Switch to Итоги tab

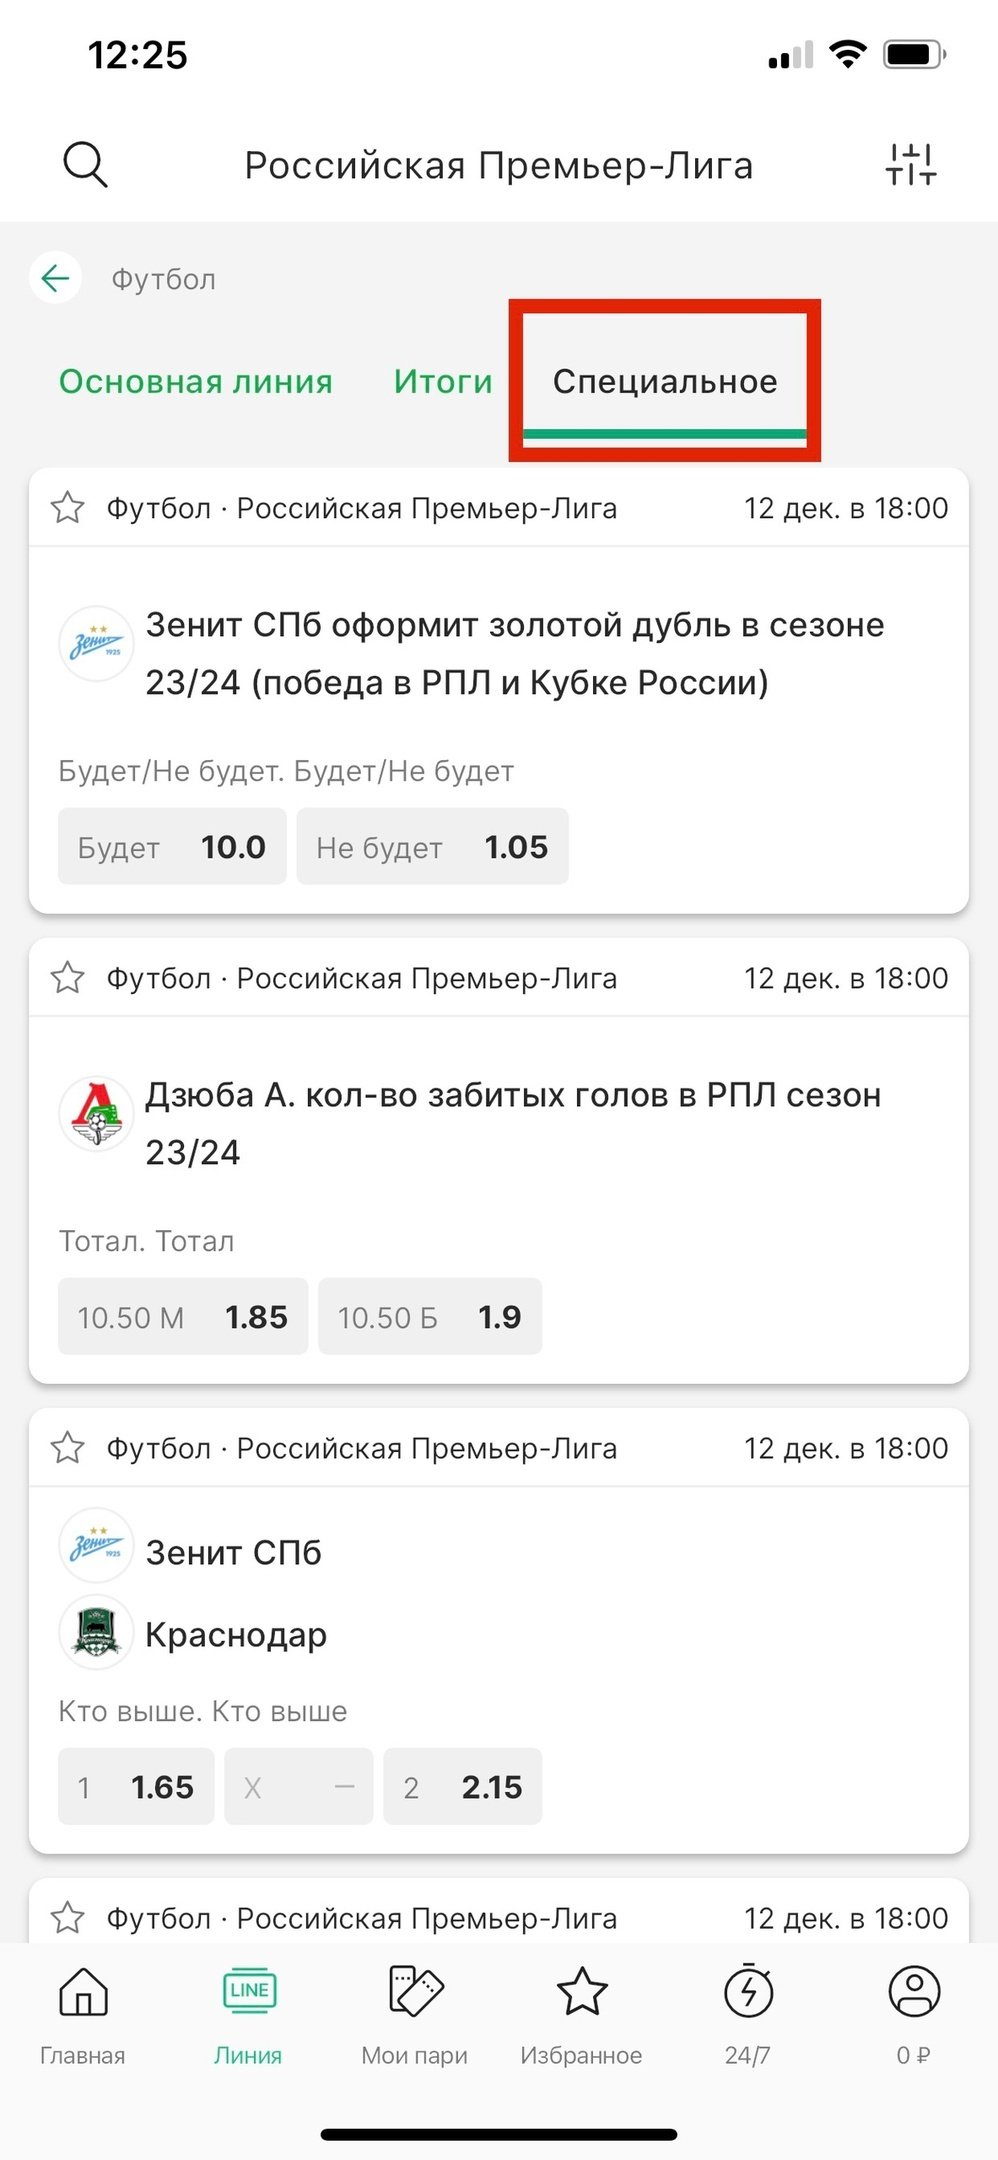click(x=443, y=382)
